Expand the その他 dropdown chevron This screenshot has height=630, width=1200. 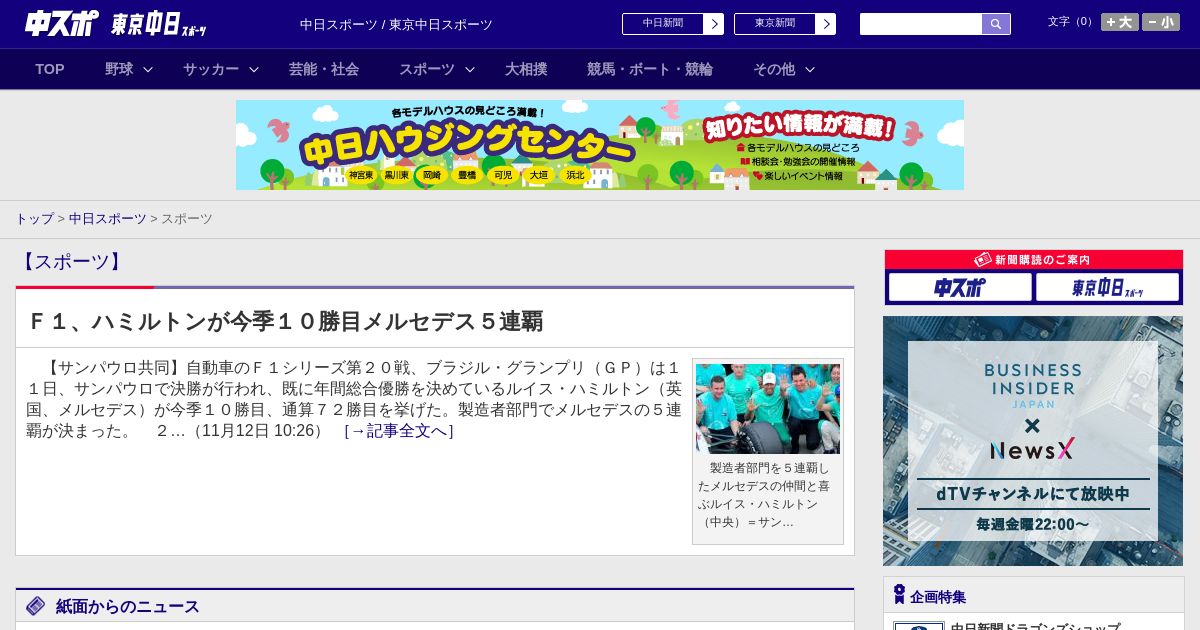pos(810,69)
